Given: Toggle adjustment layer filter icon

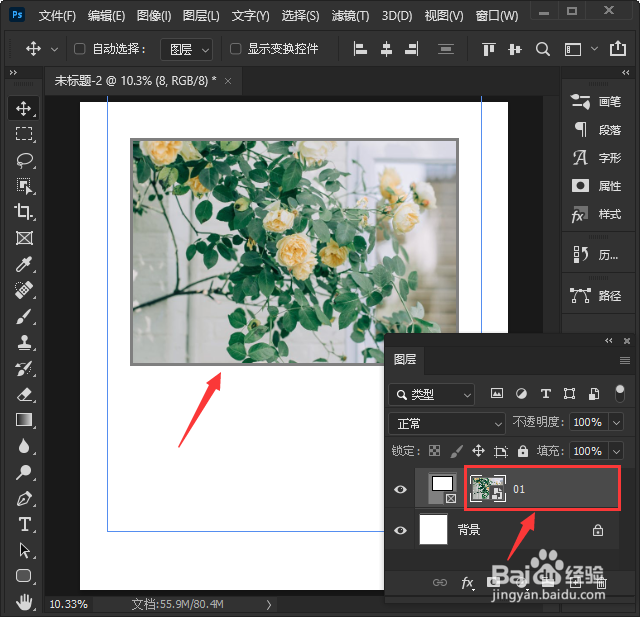Looking at the screenshot, I should coord(521,393).
